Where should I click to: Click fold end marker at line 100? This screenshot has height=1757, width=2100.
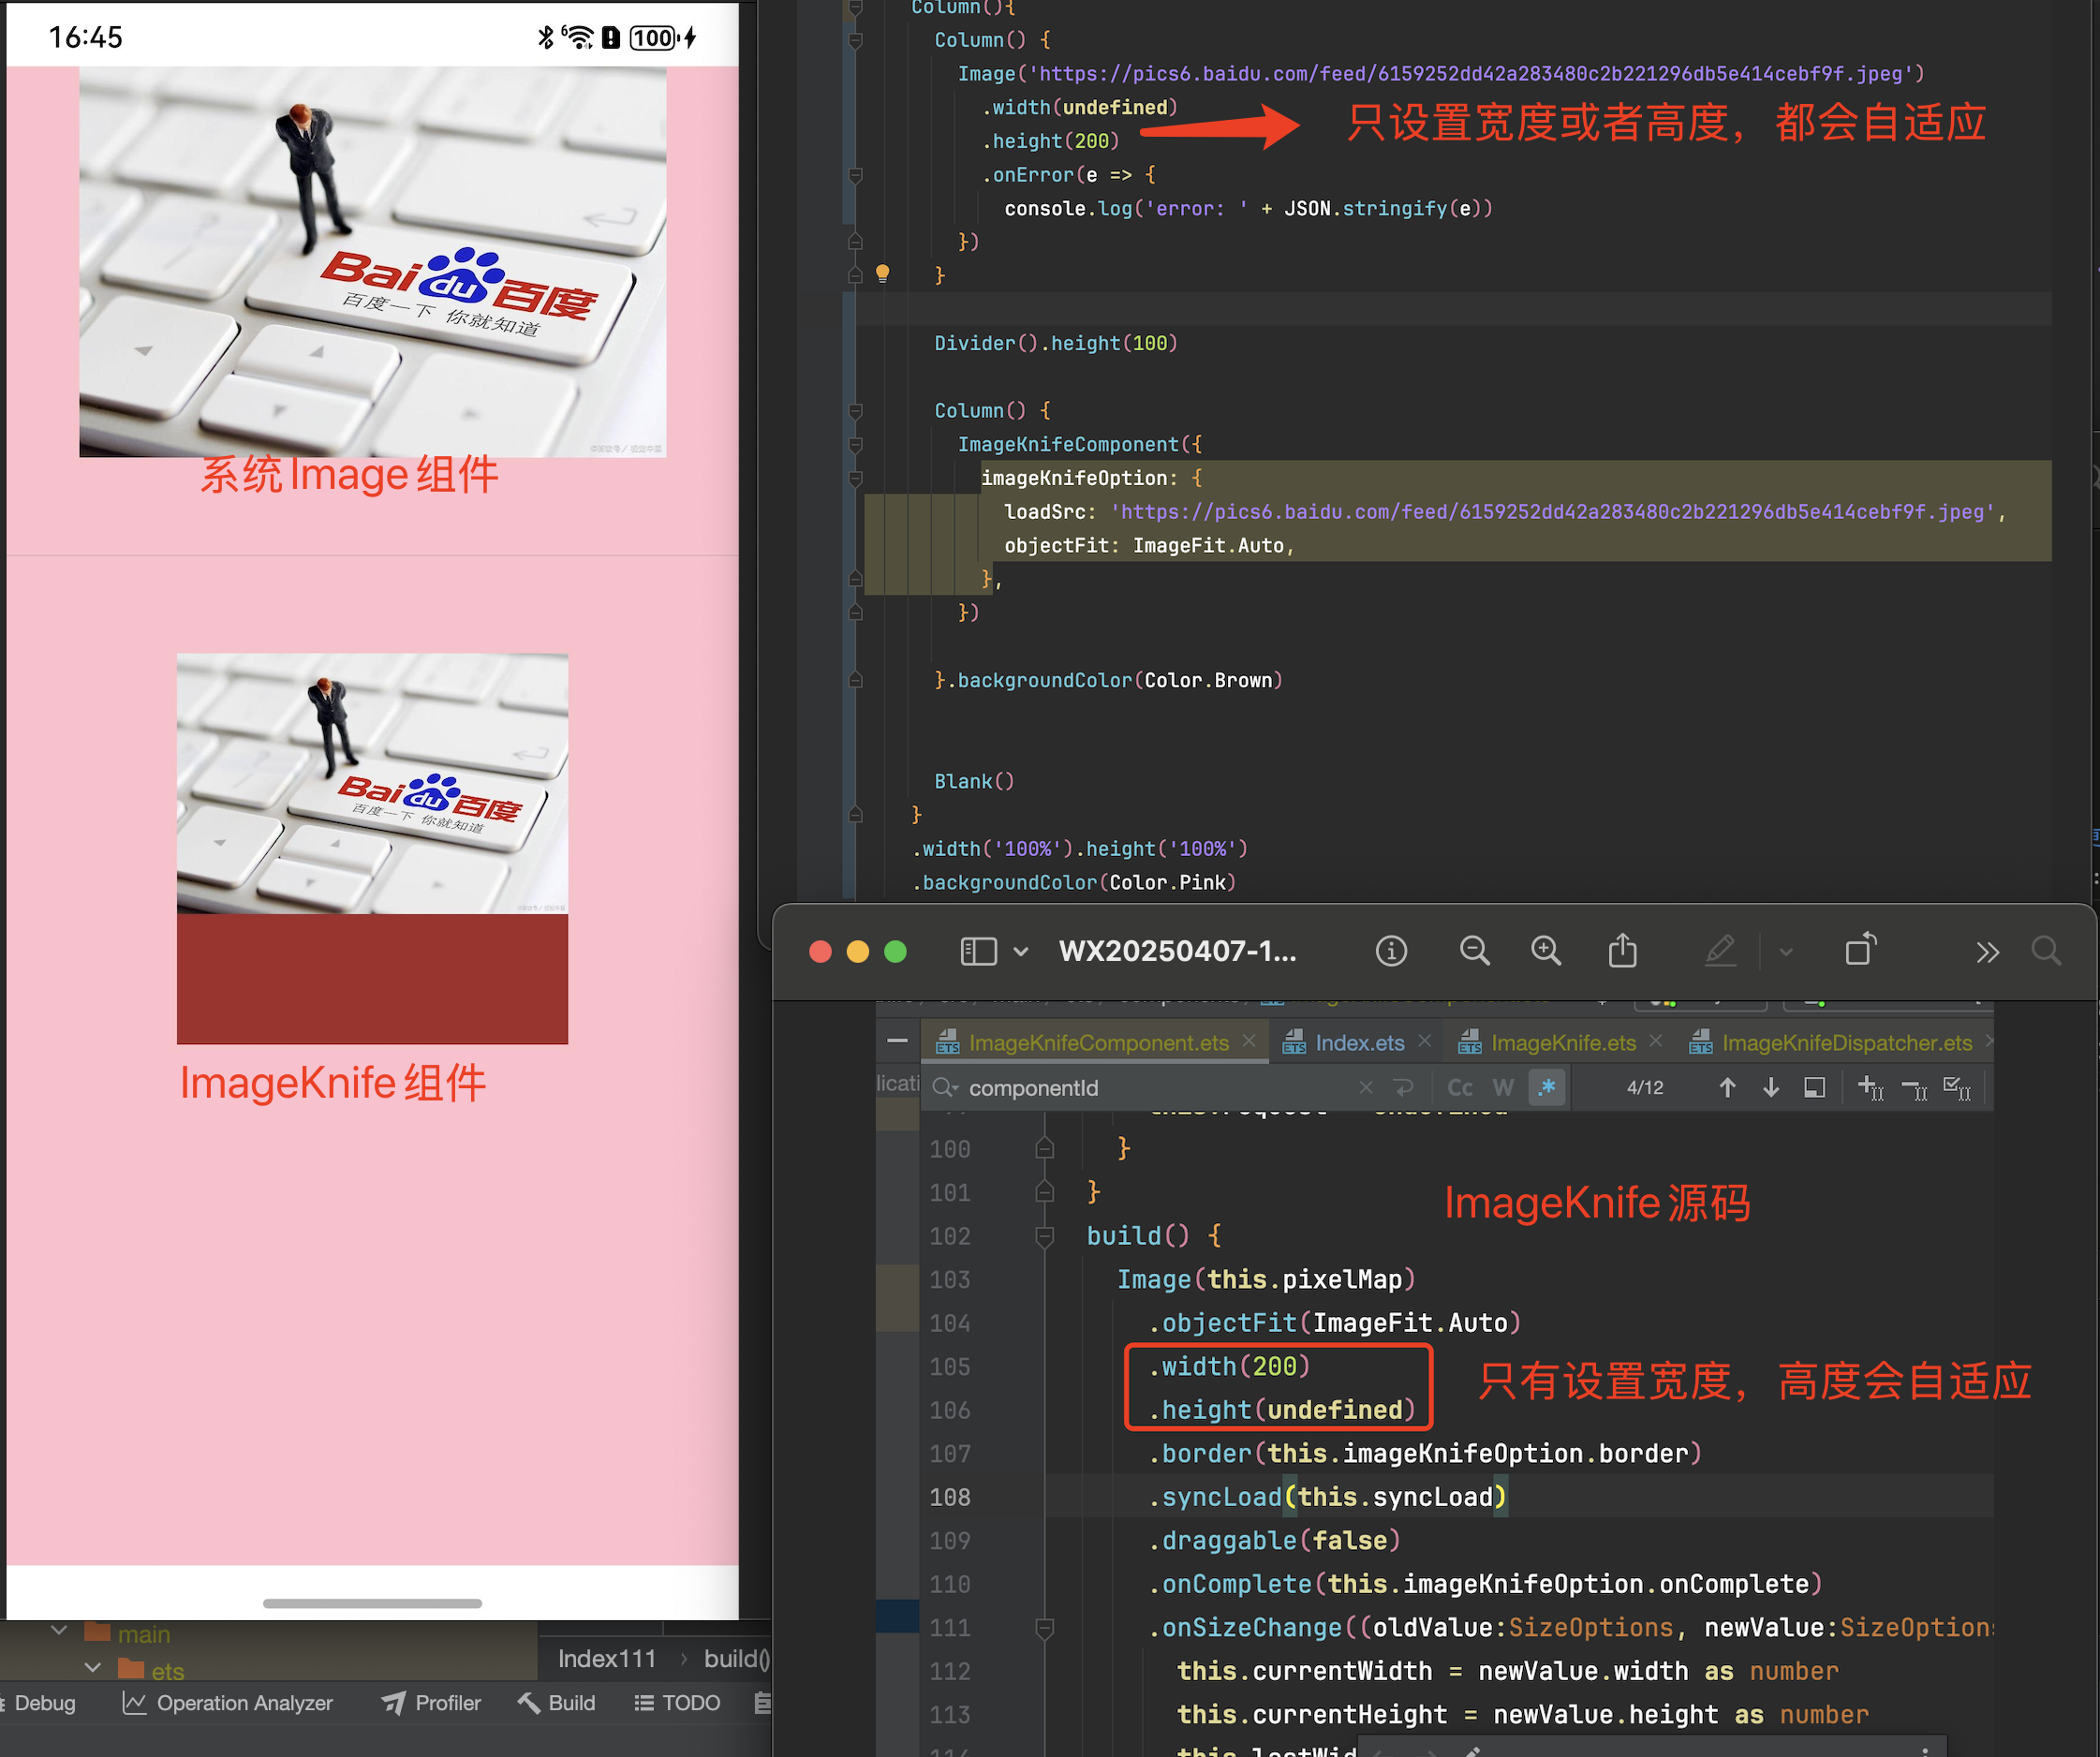click(x=1044, y=1148)
